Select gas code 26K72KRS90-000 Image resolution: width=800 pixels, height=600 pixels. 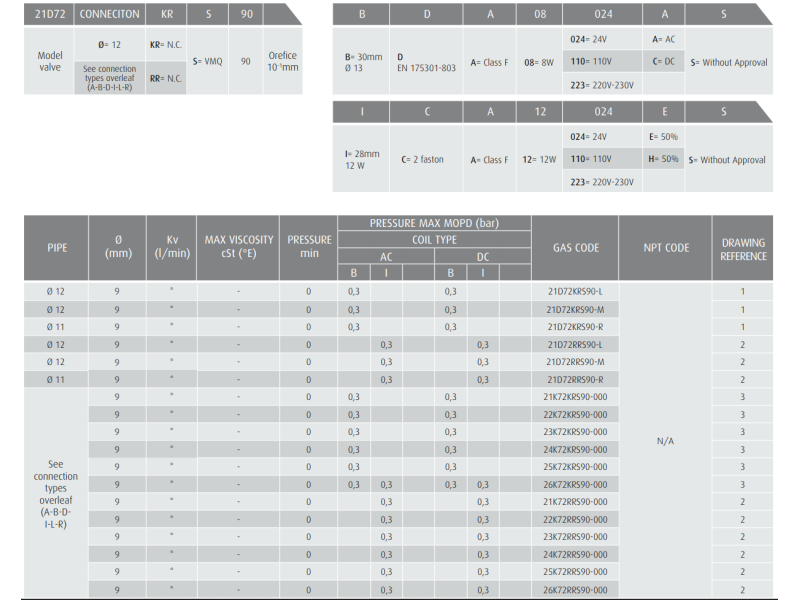pyautogui.click(x=575, y=485)
